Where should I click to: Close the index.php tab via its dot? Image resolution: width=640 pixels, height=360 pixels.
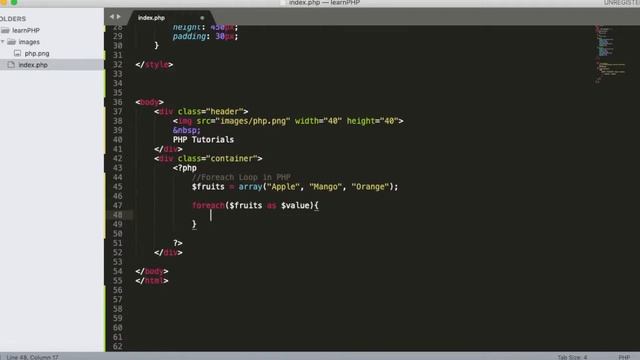tap(202, 18)
